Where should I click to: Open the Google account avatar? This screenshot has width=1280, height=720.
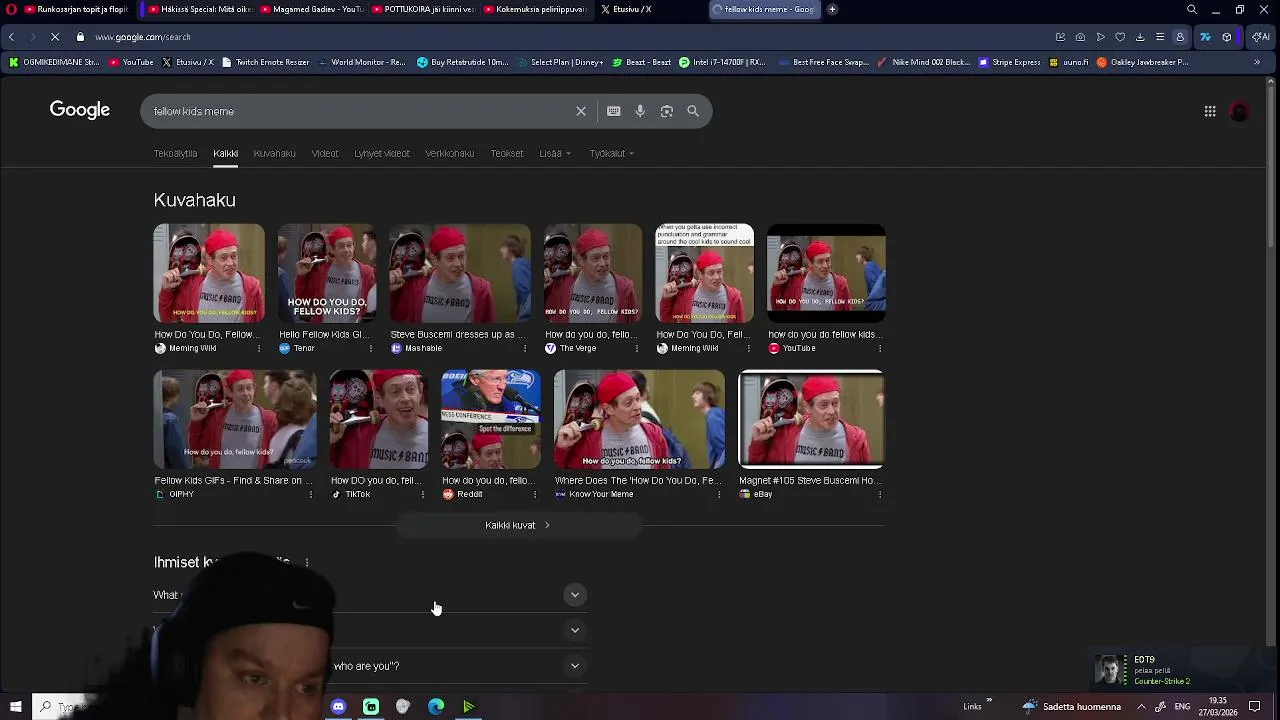pyautogui.click(x=1240, y=111)
